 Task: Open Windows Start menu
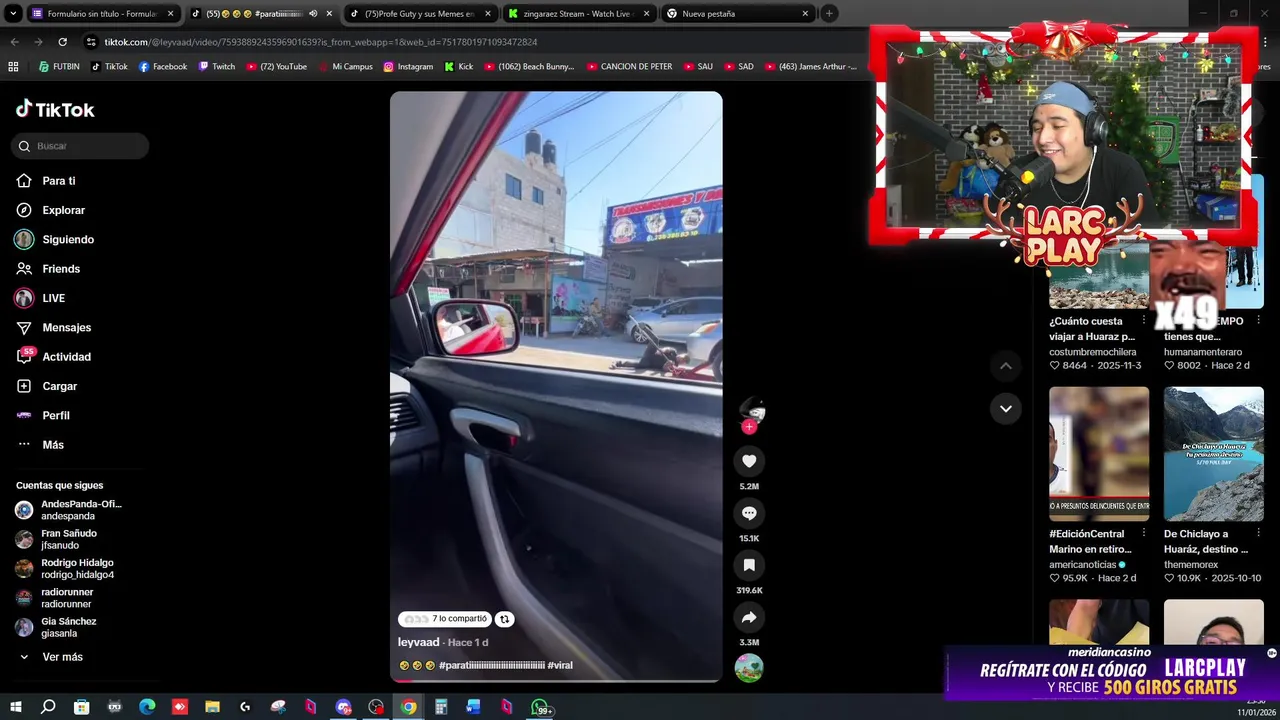pos(15,707)
